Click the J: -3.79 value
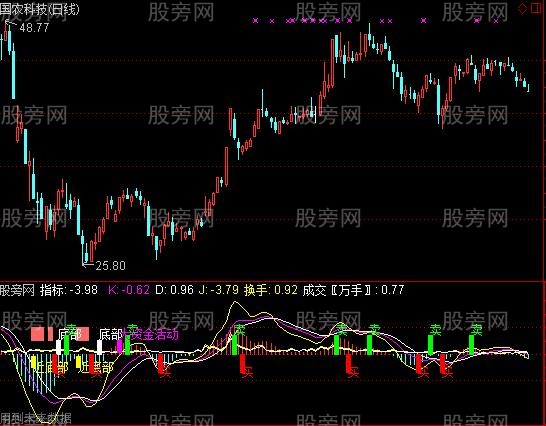 point(219,290)
